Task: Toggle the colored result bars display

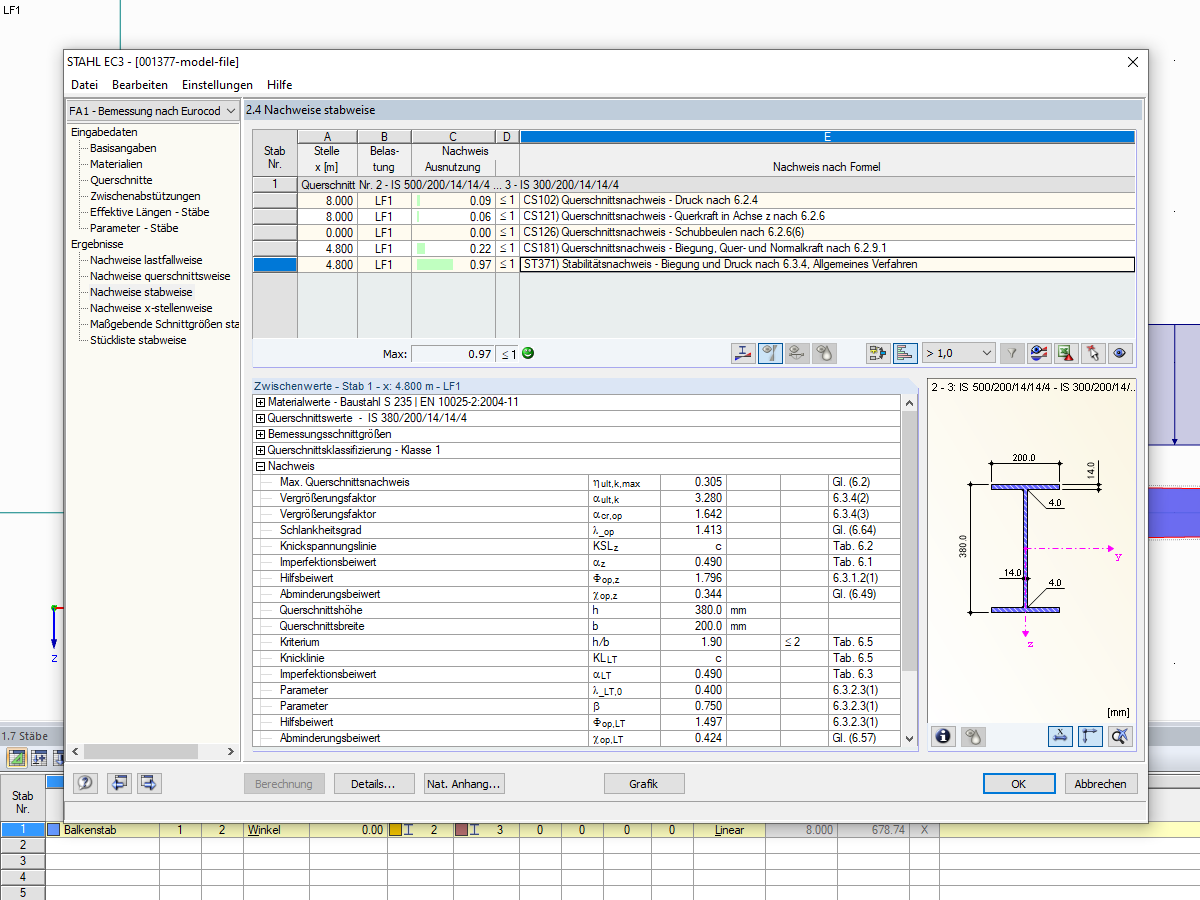Action: point(906,353)
